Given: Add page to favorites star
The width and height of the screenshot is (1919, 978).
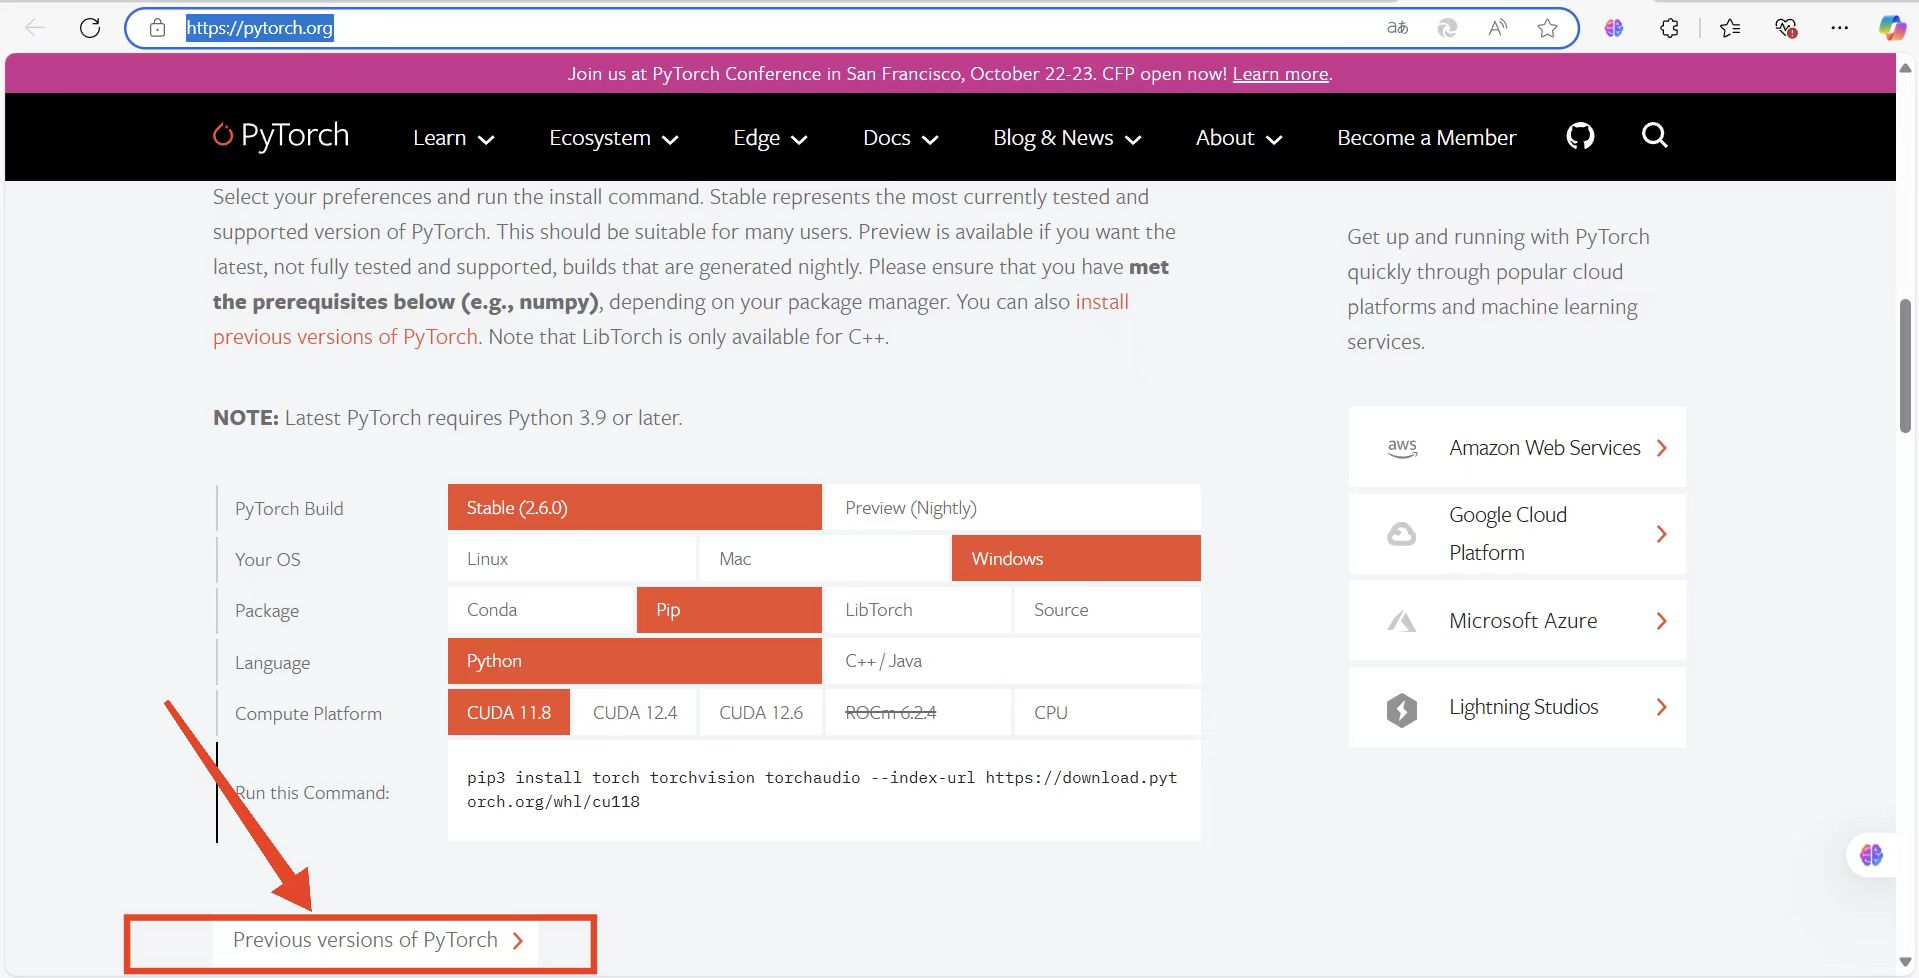Looking at the screenshot, I should coord(1547,28).
